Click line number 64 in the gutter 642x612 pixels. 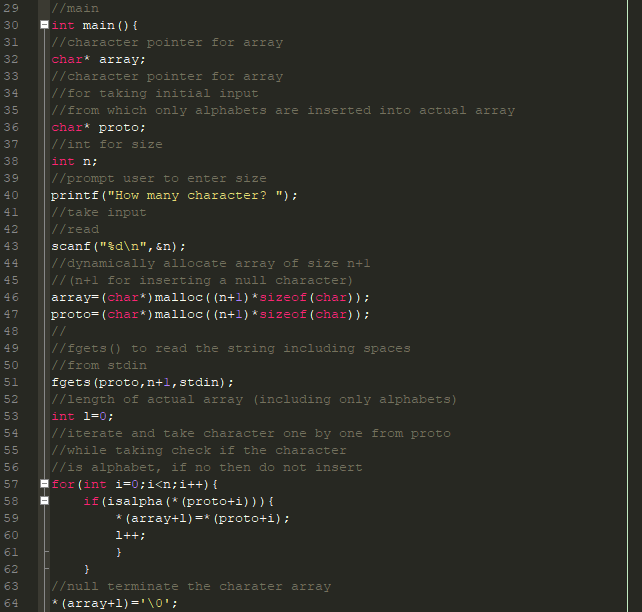(x=13, y=603)
